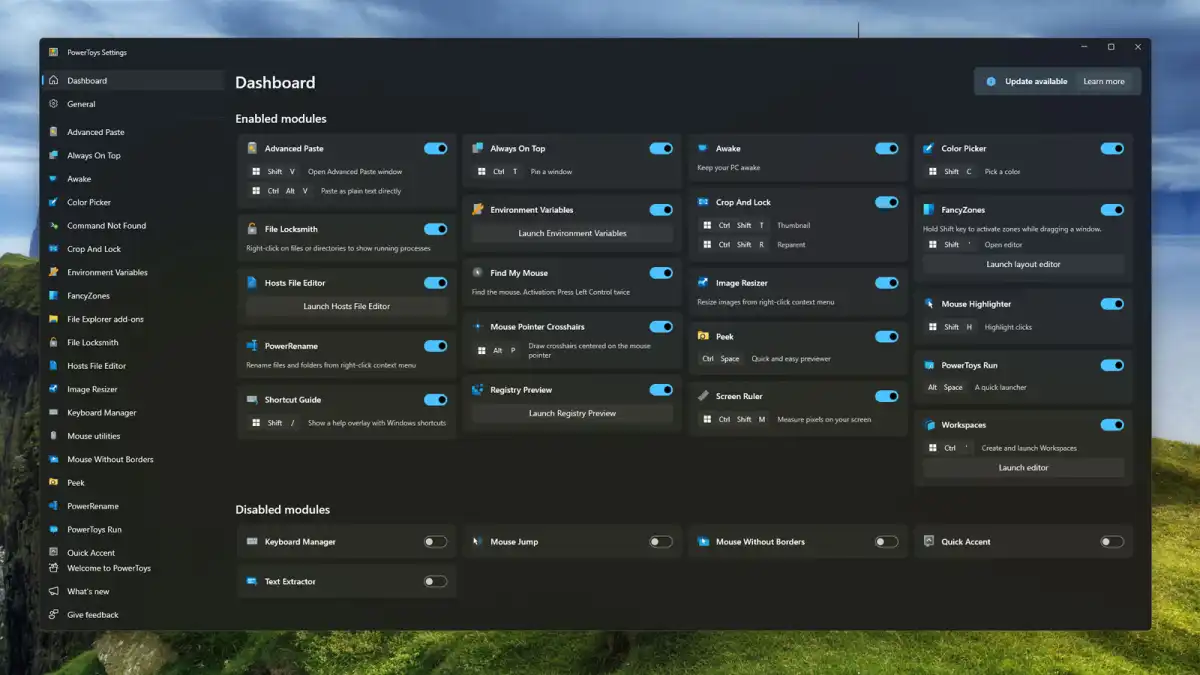
Task: Enable the Keyboard Manager toggle
Action: tap(435, 542)
